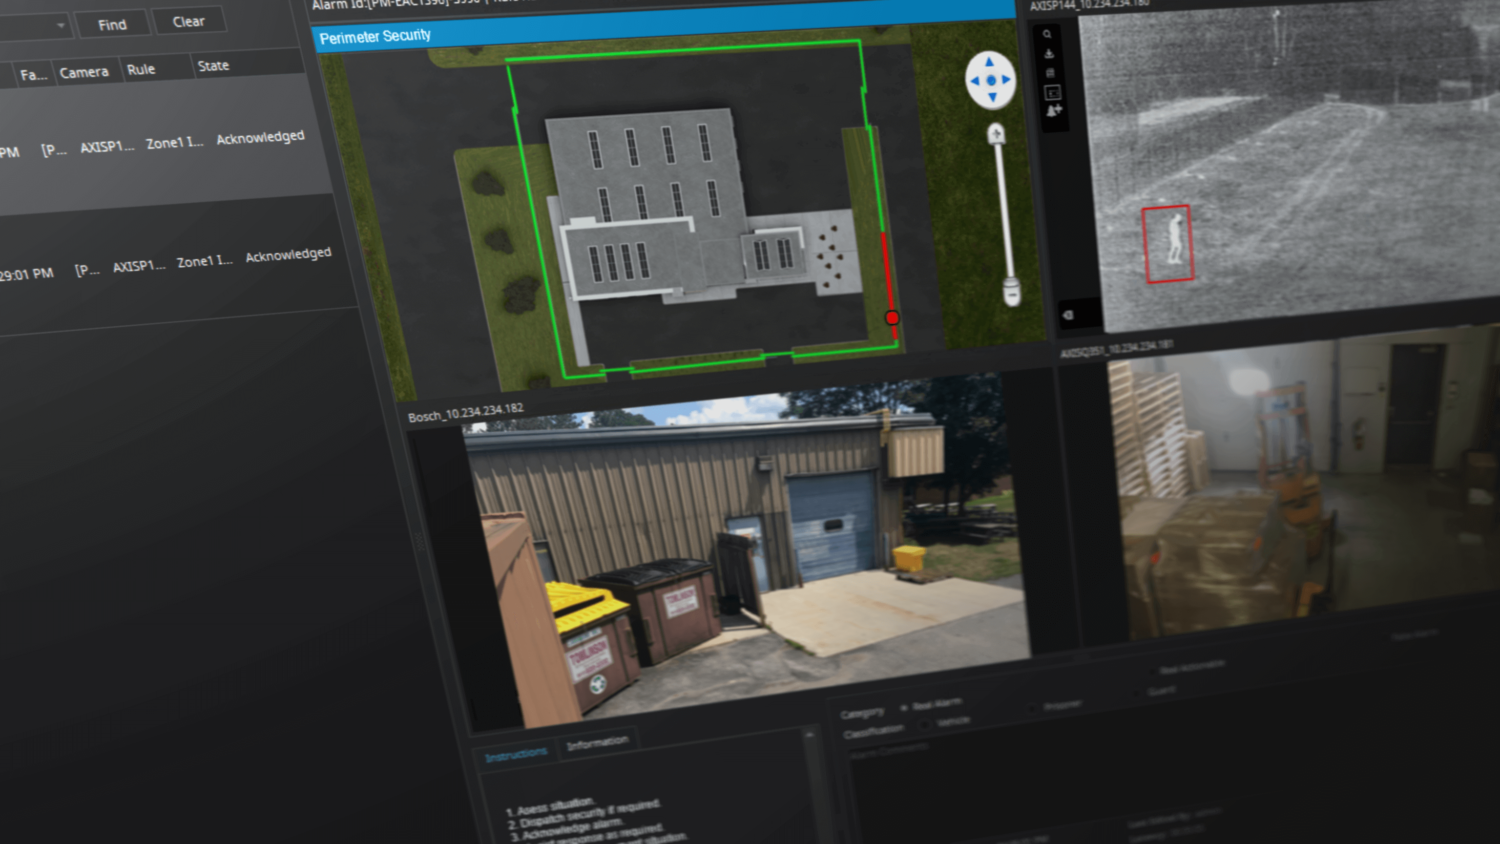Switch to the Information tab
The image size is (1500, 844).
click(x=597, y=743)
